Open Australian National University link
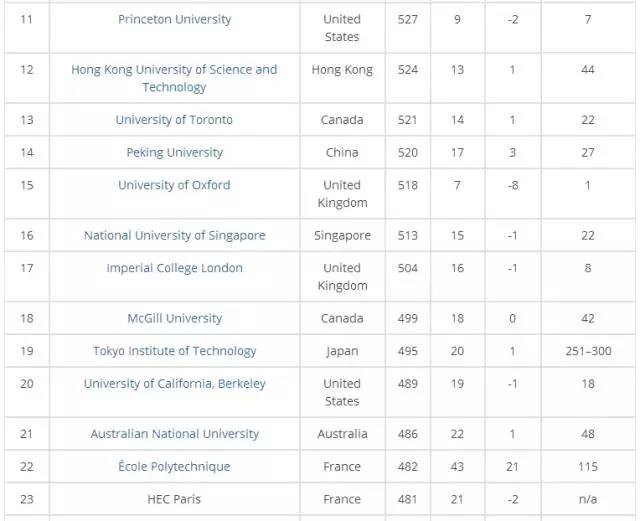Image resolution: width=640 pixels, height=521 pixels. (x=174, y=434)
